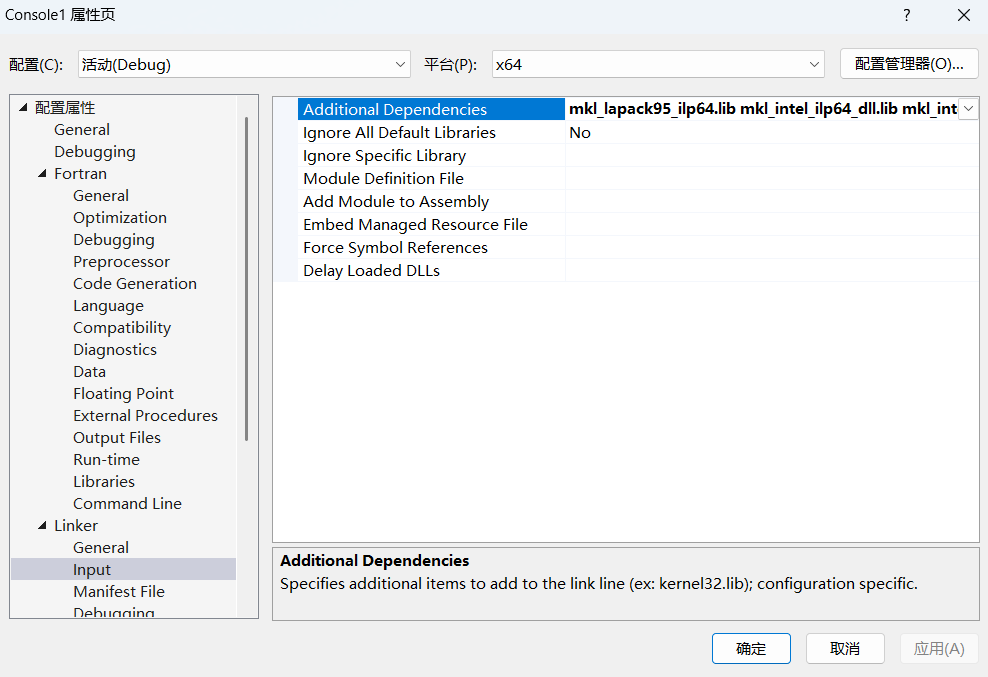Select top-level Debugging under 配置属性
Screen dimensions: 988x677
coord(95,152)
